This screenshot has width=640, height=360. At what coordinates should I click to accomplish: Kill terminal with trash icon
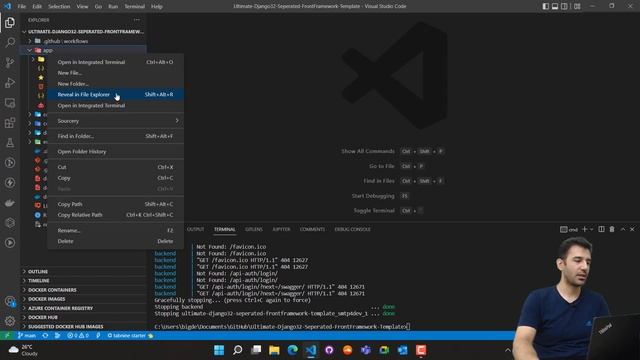(612, 229)
